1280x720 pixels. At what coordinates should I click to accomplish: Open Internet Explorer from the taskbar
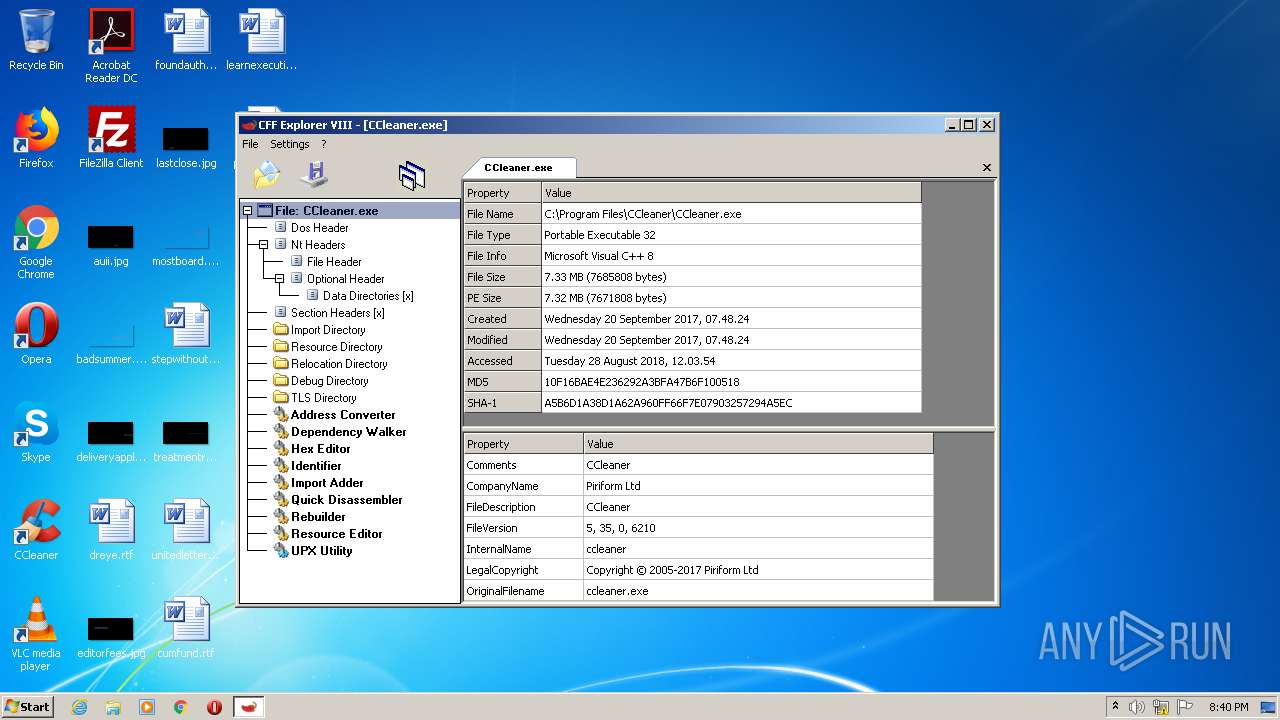click(x=79, y=707)
